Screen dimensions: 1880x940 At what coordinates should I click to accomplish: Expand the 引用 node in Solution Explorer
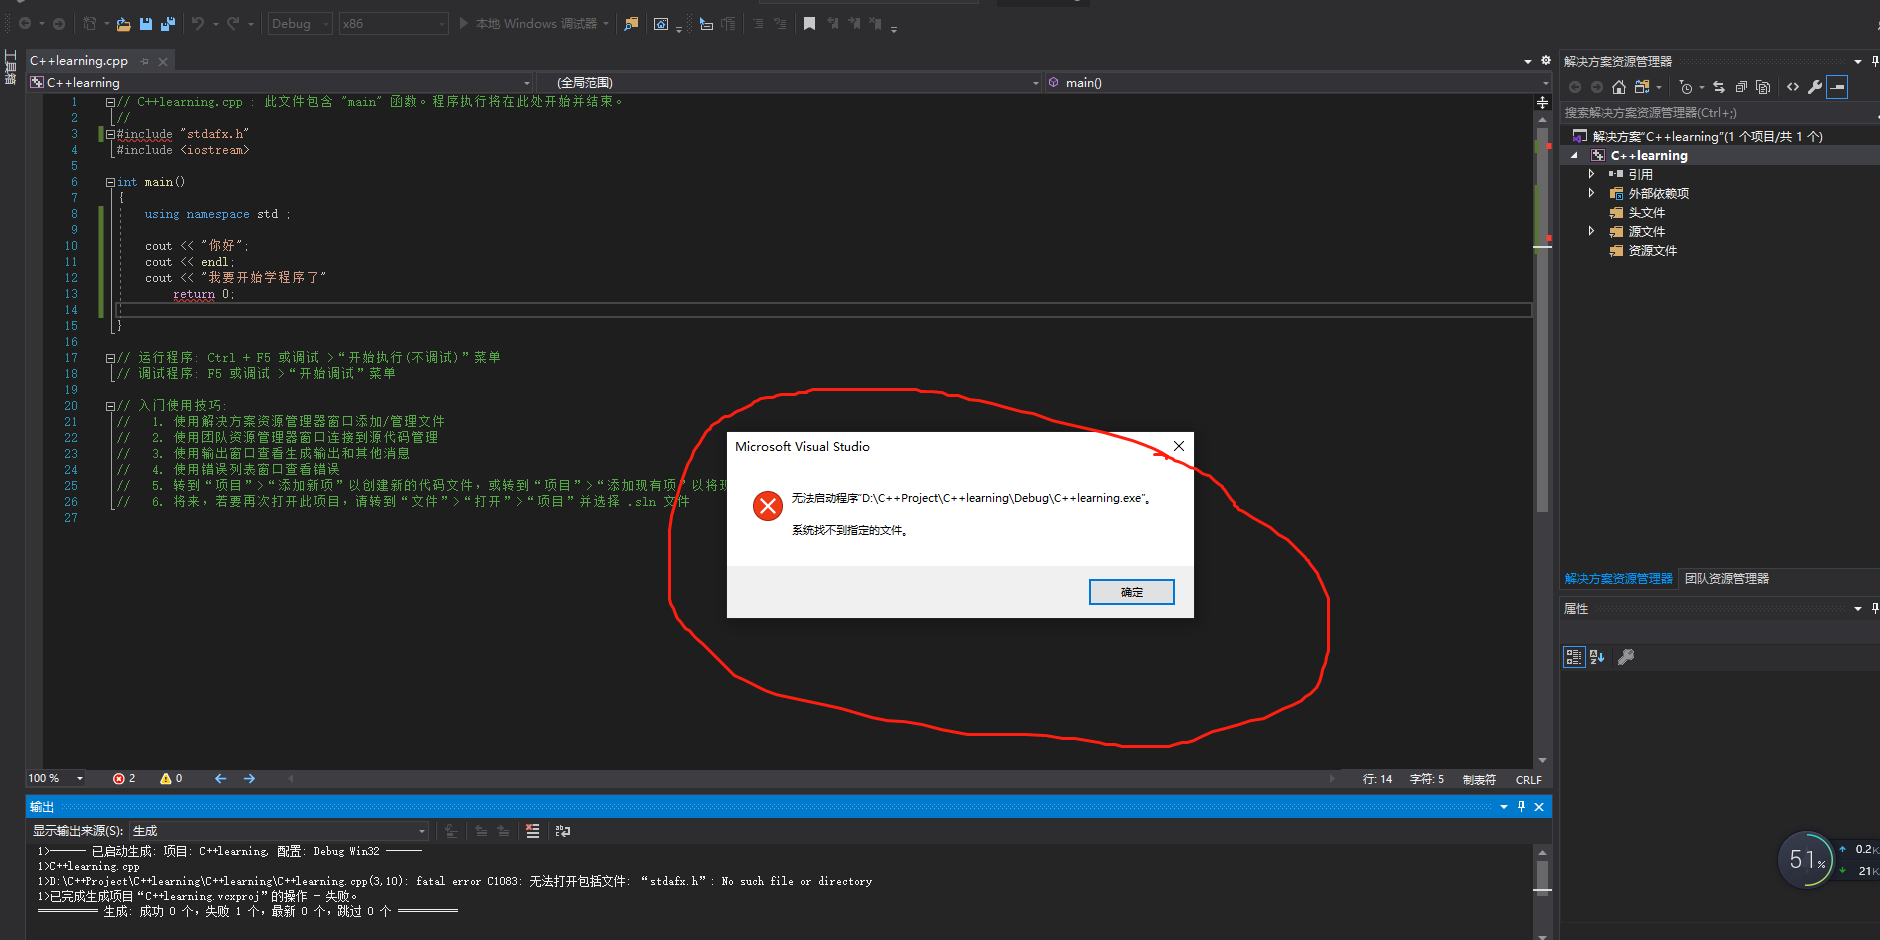pyautogui.click(x=1591, y=174)
